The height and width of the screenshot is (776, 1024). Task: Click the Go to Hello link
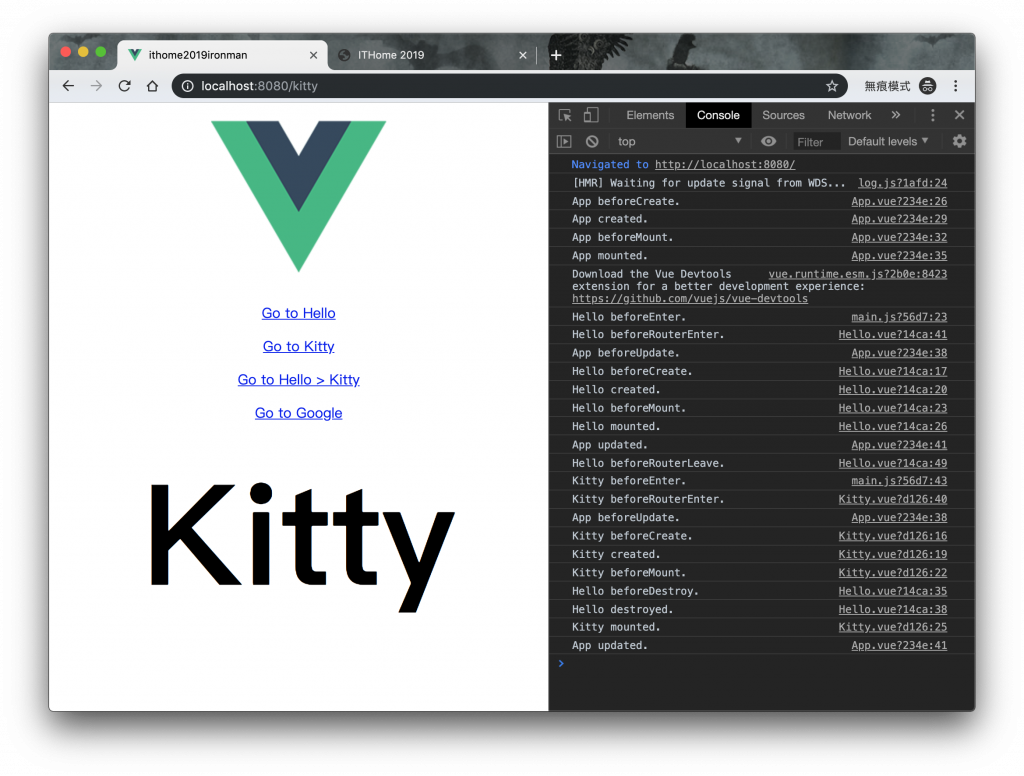point(298,313)
